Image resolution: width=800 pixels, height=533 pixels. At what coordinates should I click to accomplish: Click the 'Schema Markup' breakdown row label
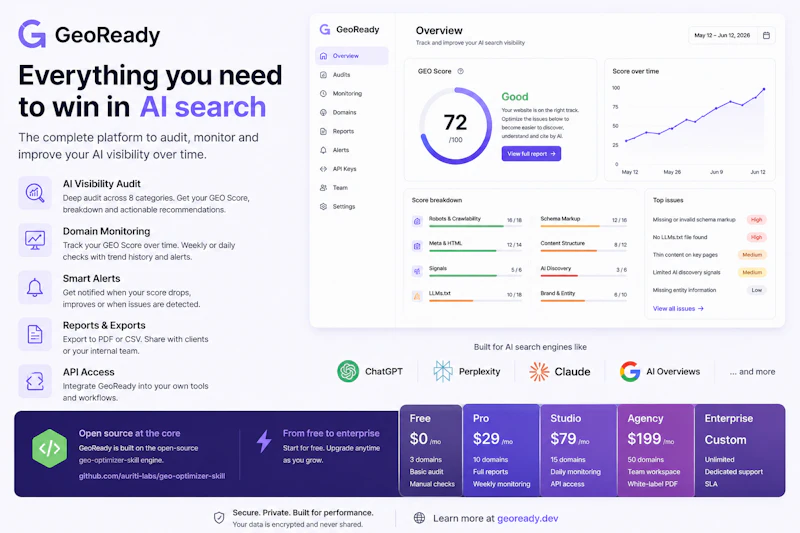pos(560,218)
